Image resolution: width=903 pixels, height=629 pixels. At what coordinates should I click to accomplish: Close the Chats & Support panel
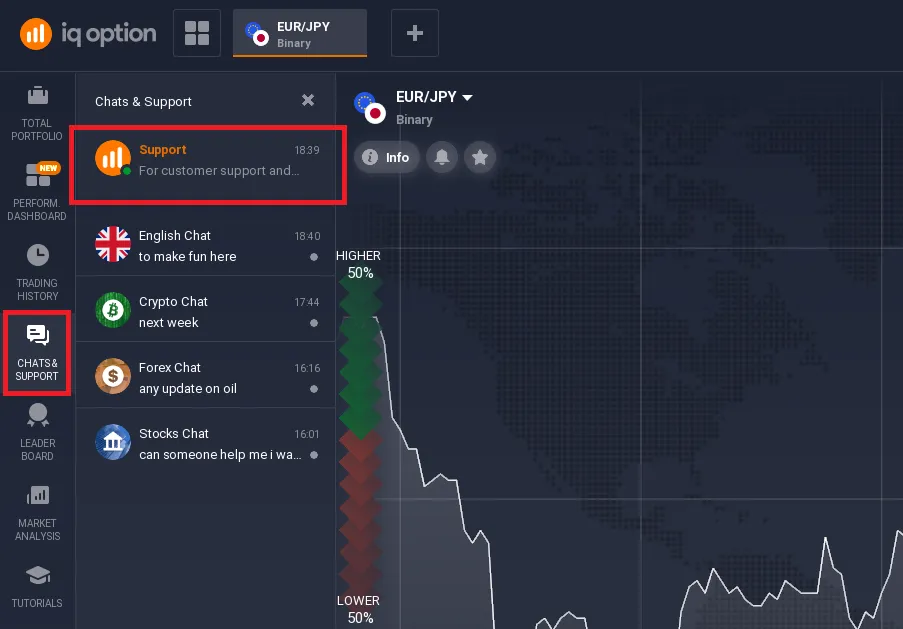(x=308, y=100)
